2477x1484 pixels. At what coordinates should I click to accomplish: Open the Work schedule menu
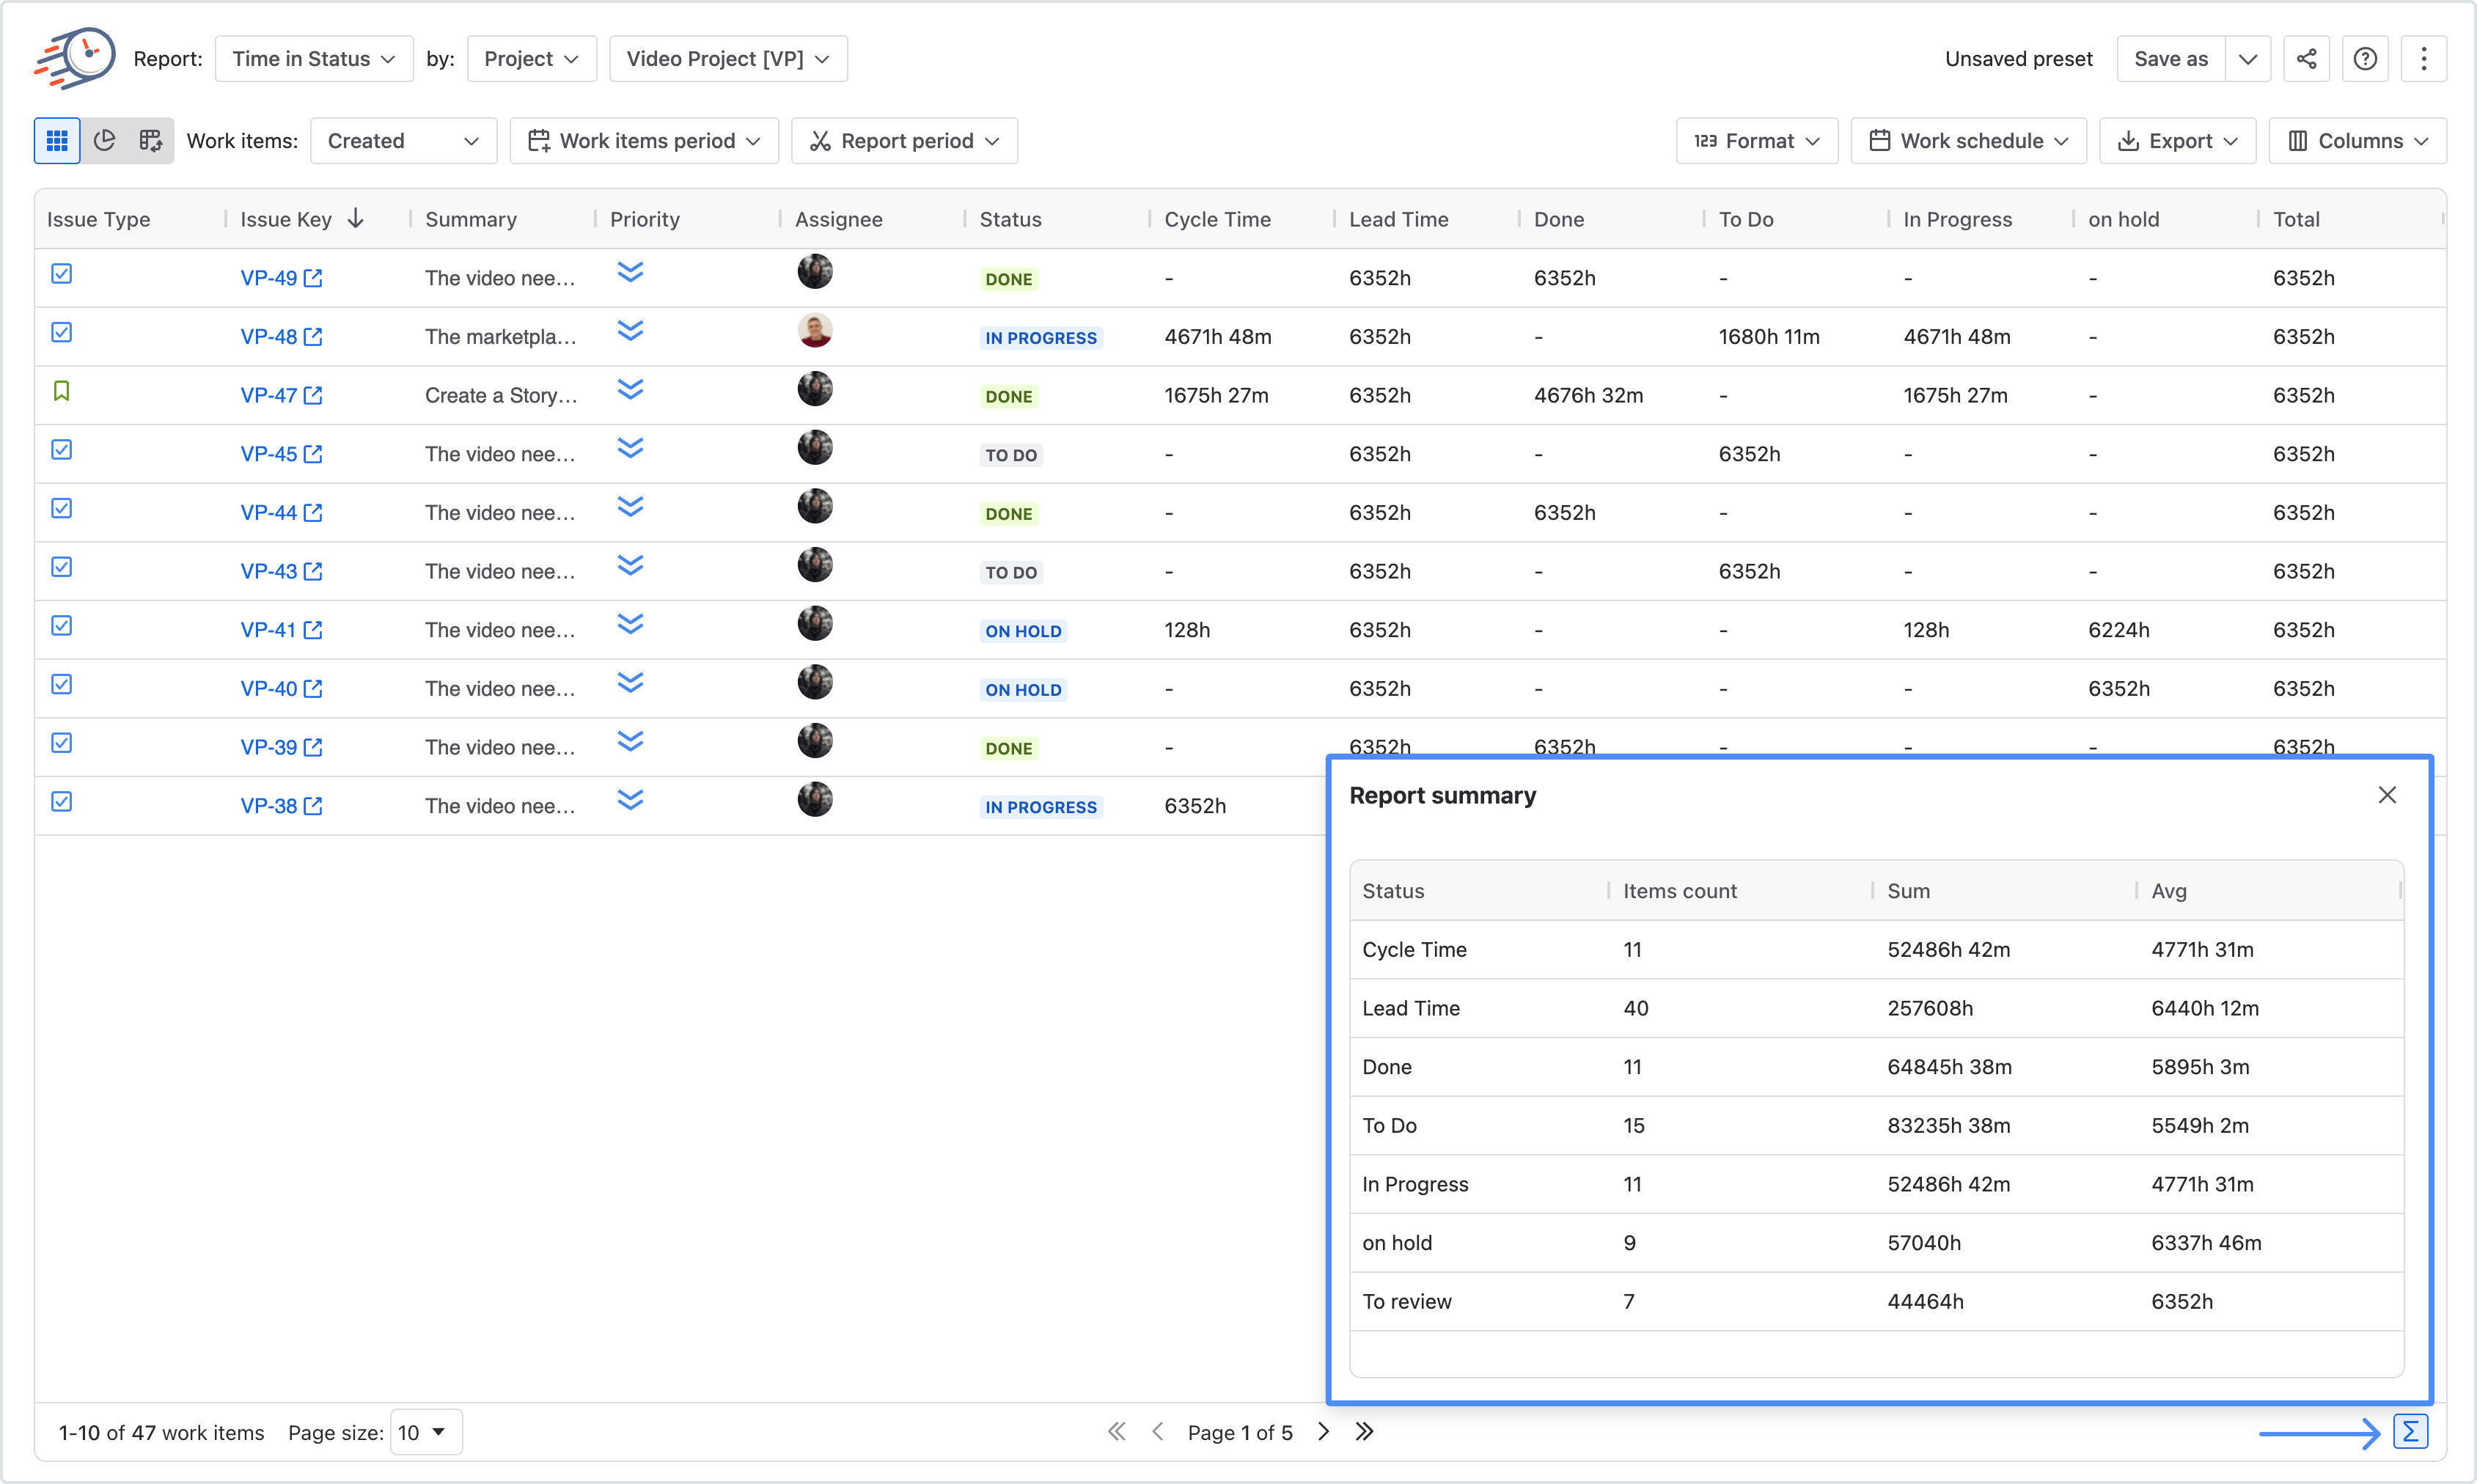pos(1968,141)
